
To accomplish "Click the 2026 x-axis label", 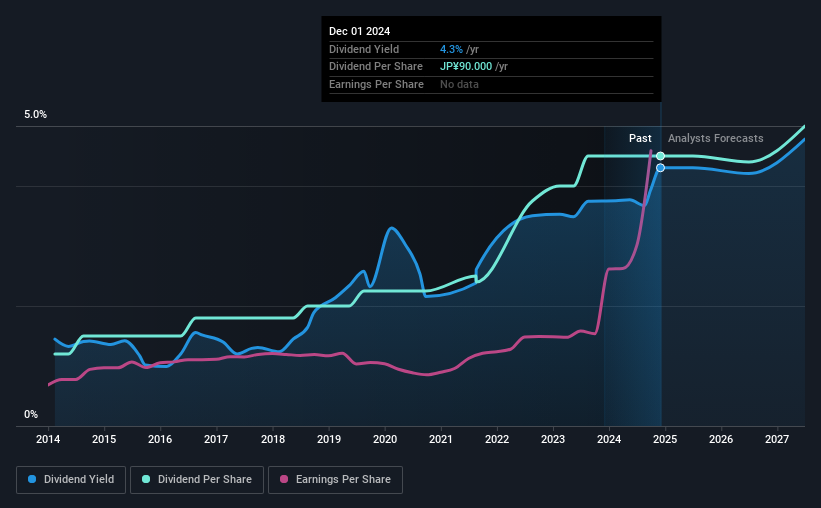I will [x=721, y=439].
